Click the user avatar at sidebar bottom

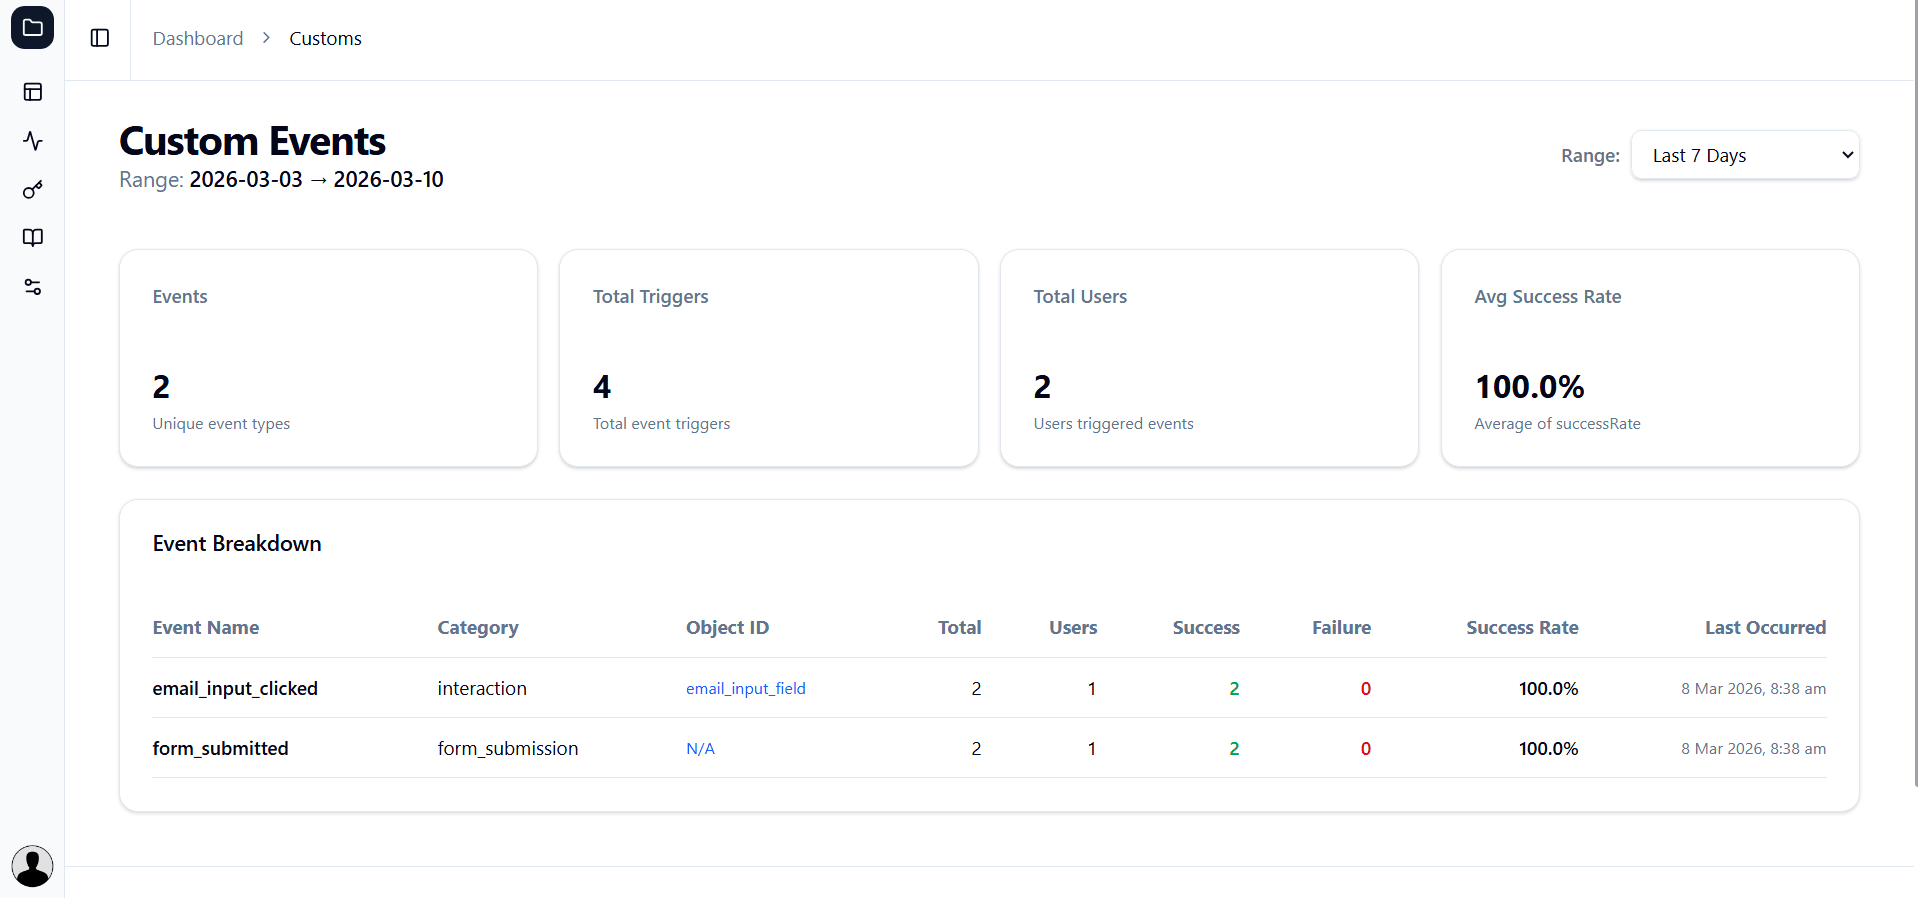click(x=32, y=866)
